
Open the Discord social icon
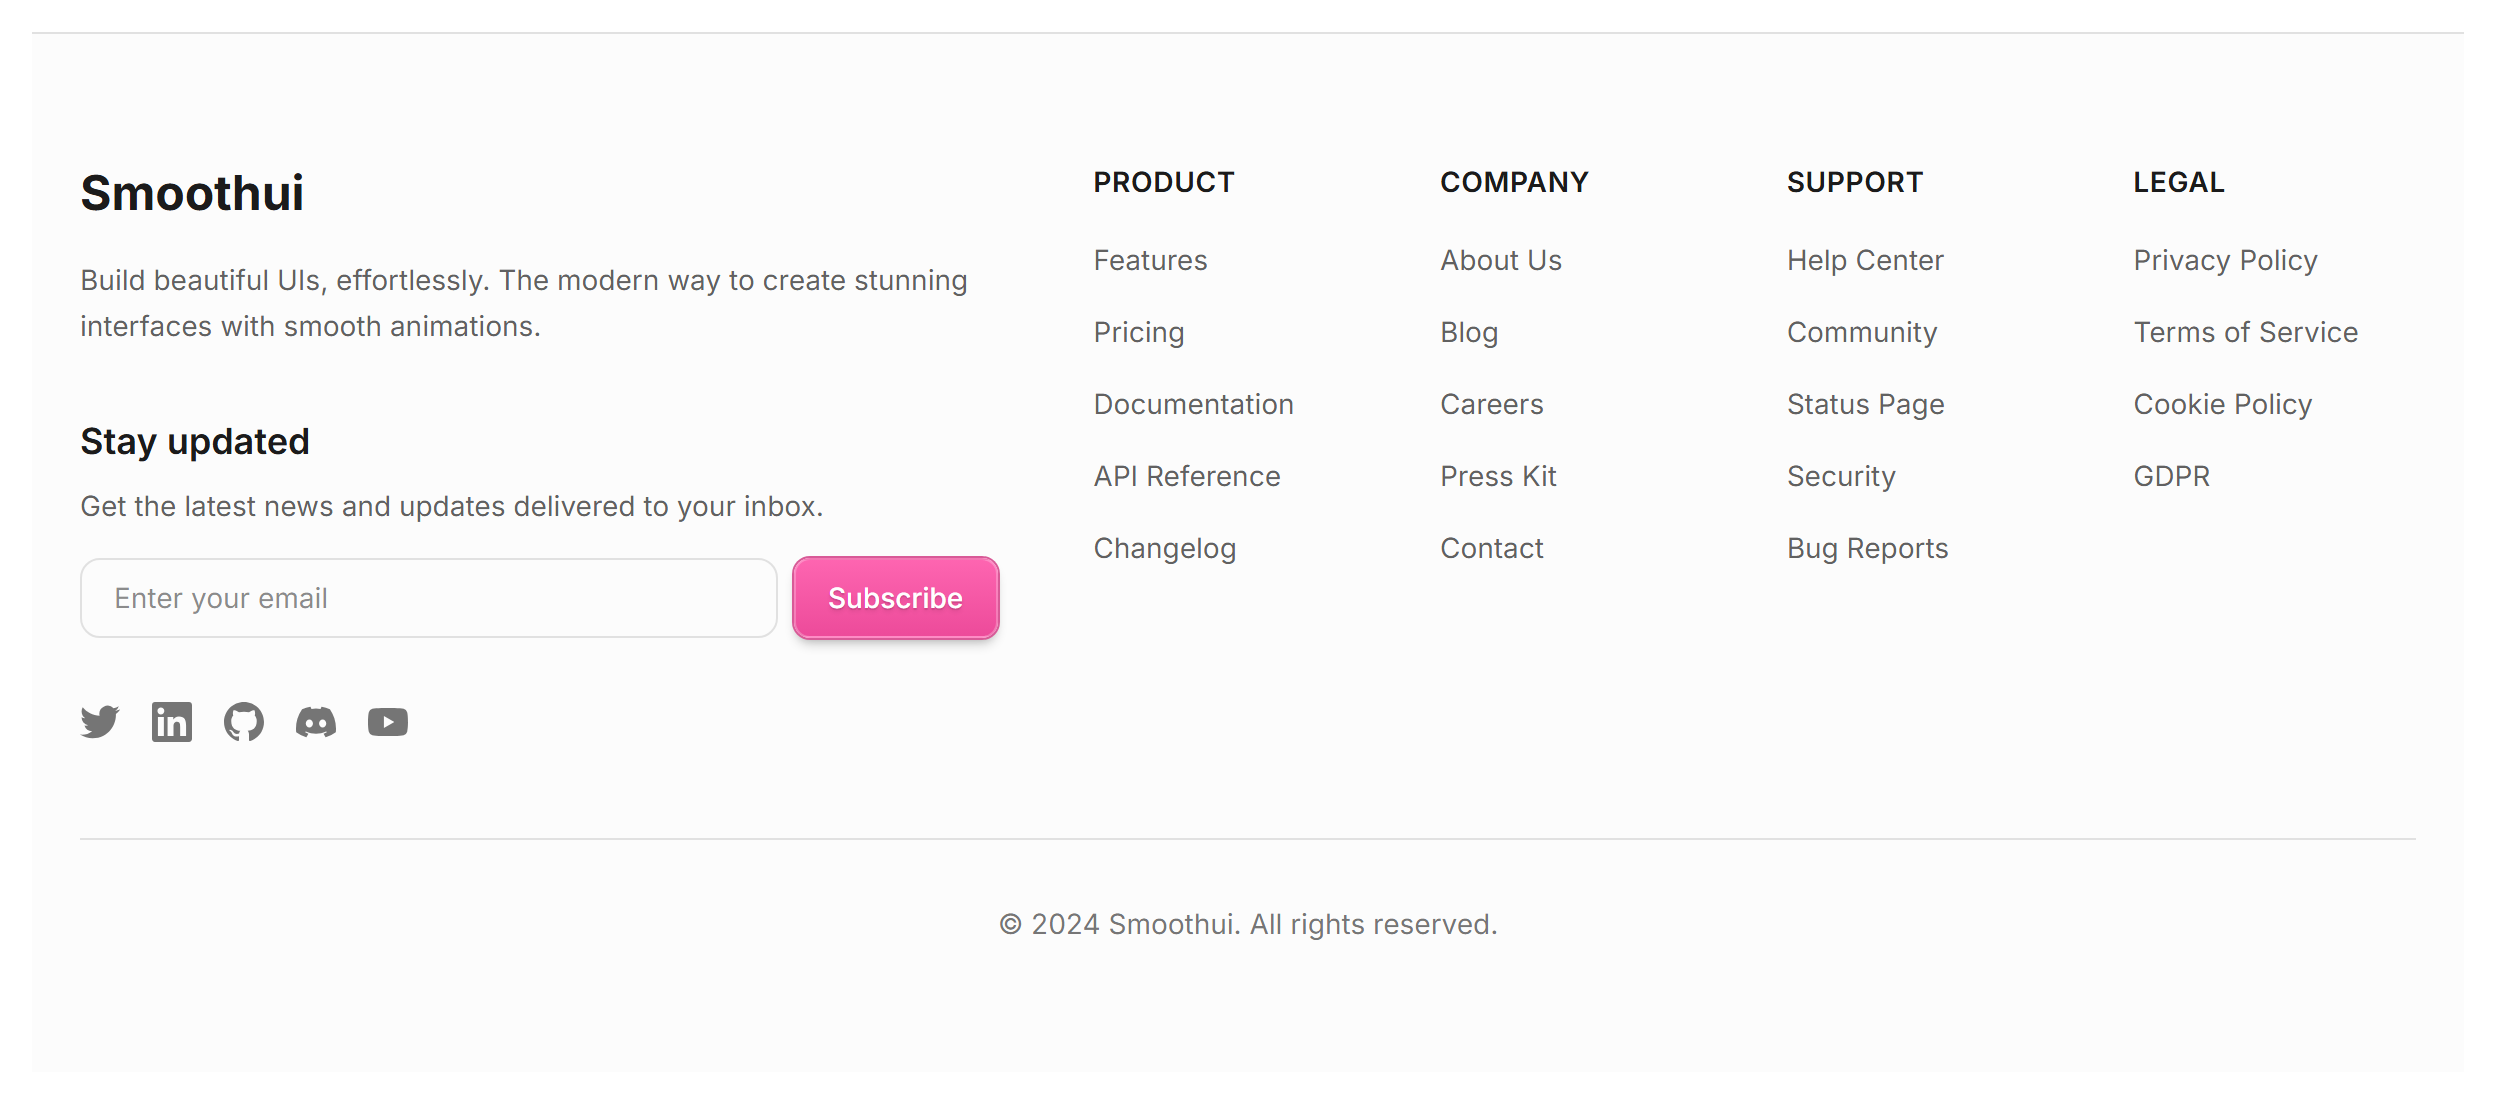click(x=316, y=722)
